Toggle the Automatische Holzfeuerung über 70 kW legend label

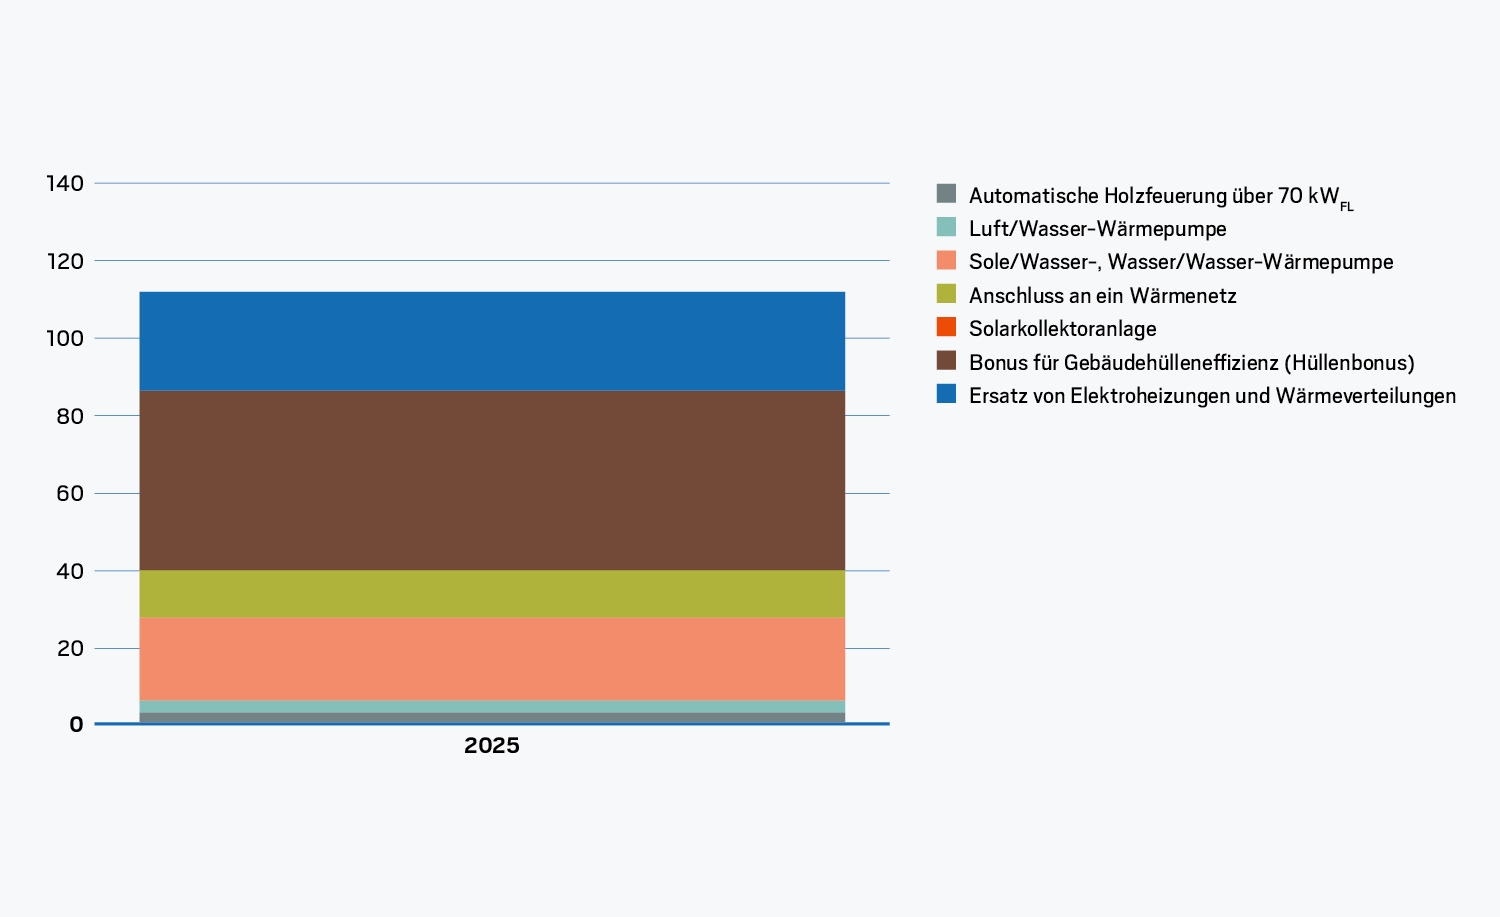click(1161, 197)
